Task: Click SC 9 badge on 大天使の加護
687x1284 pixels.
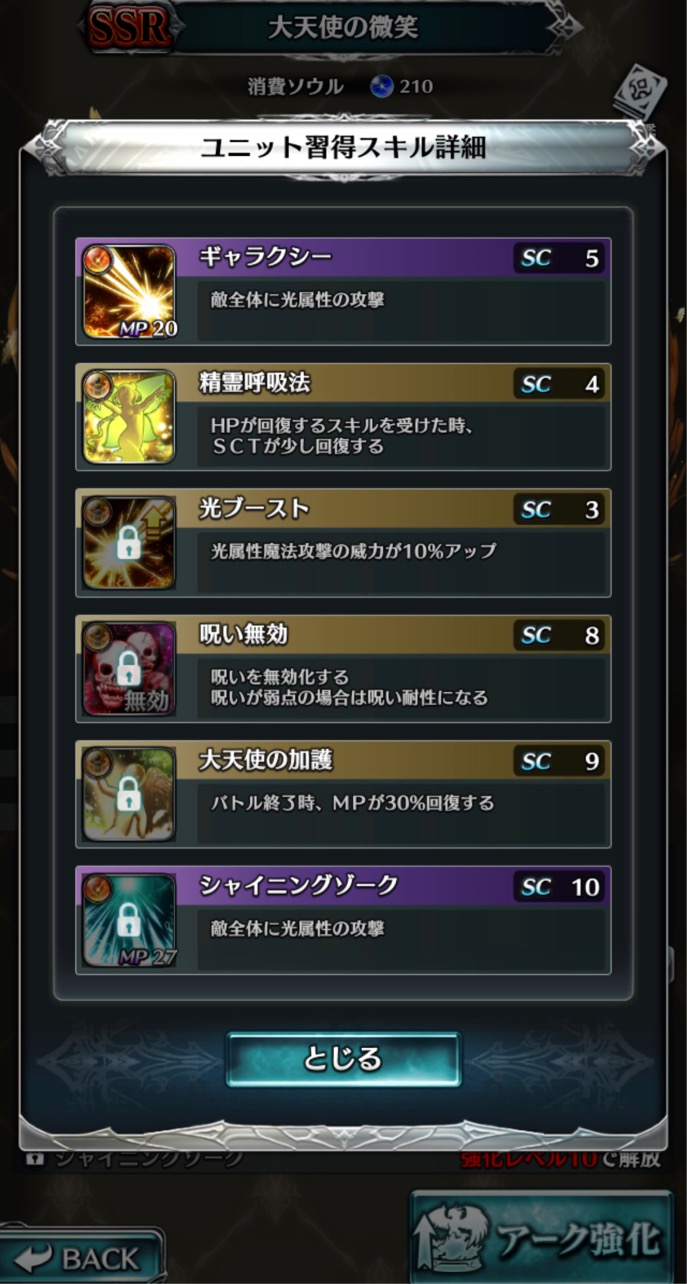Action: 560,762
